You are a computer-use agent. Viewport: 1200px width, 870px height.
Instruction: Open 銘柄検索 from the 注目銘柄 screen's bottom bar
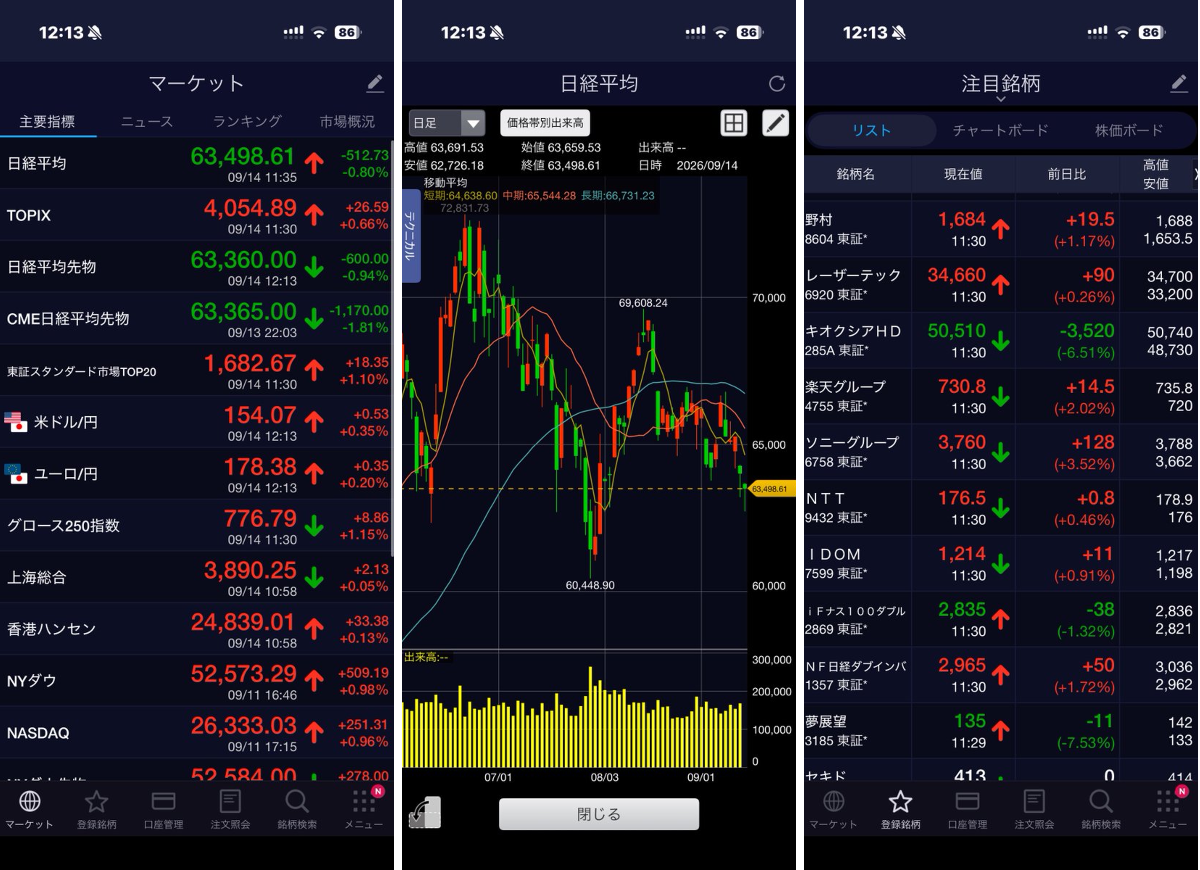click(x=1101, y=809)
